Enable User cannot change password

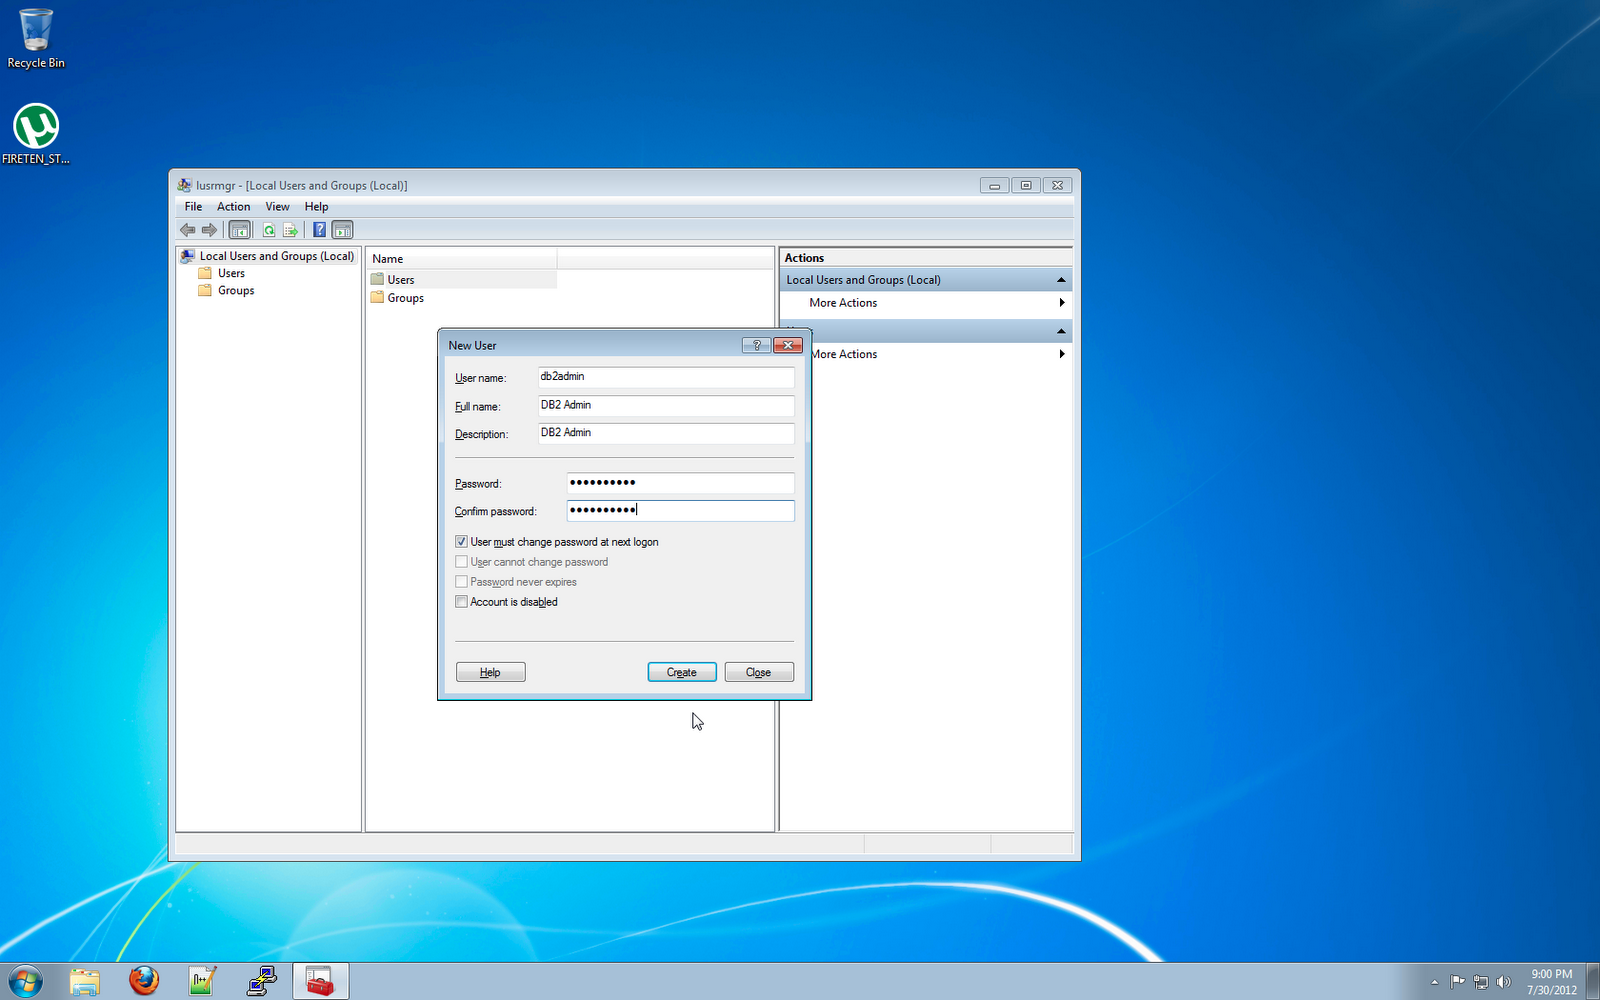click(x=461, y=561)
